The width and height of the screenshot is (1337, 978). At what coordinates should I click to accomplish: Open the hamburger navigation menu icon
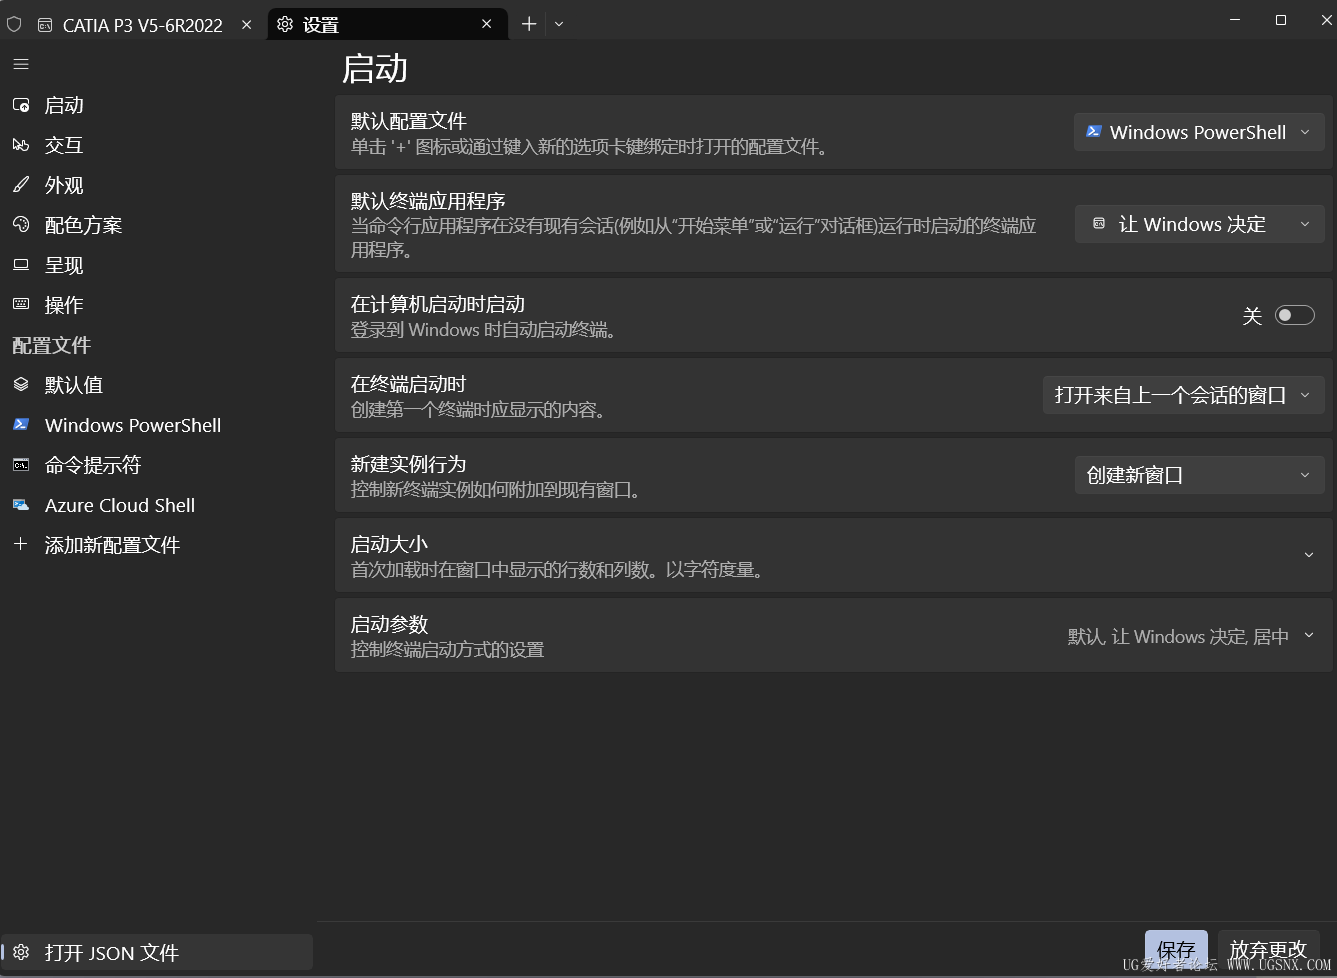(x=21, y=64)
